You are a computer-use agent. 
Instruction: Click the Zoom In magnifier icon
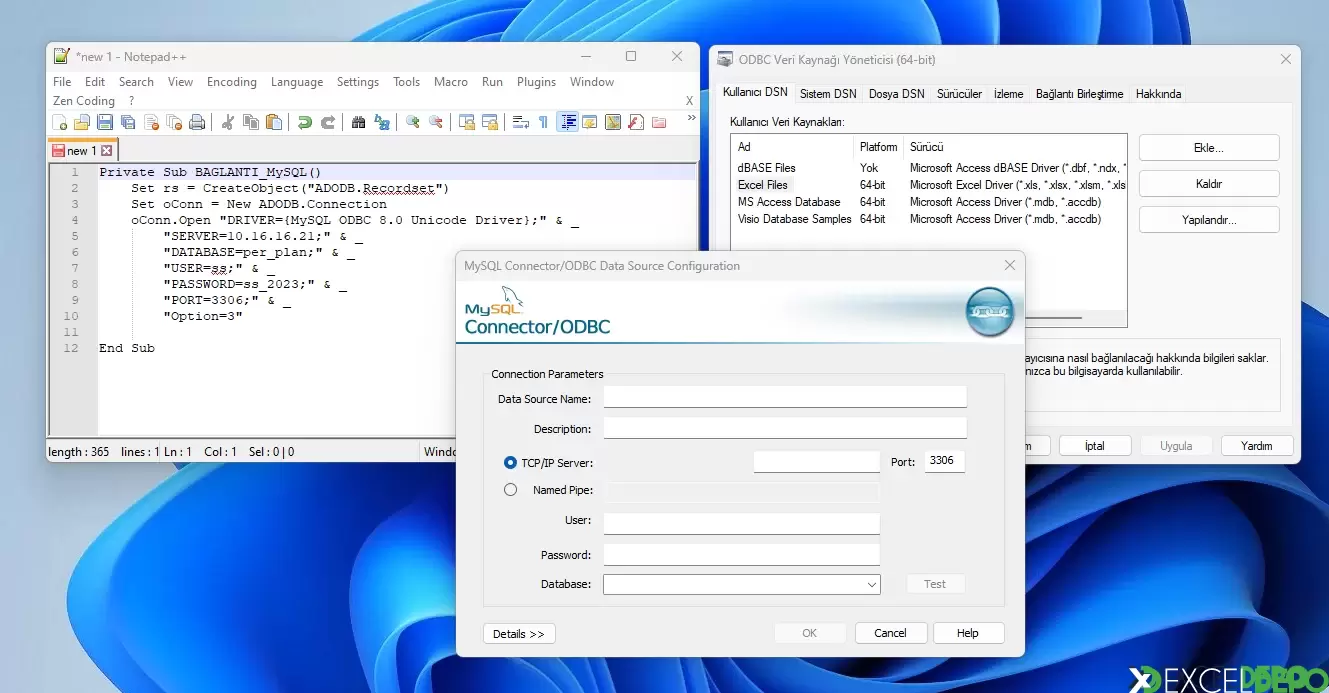[x=413, y=123]
